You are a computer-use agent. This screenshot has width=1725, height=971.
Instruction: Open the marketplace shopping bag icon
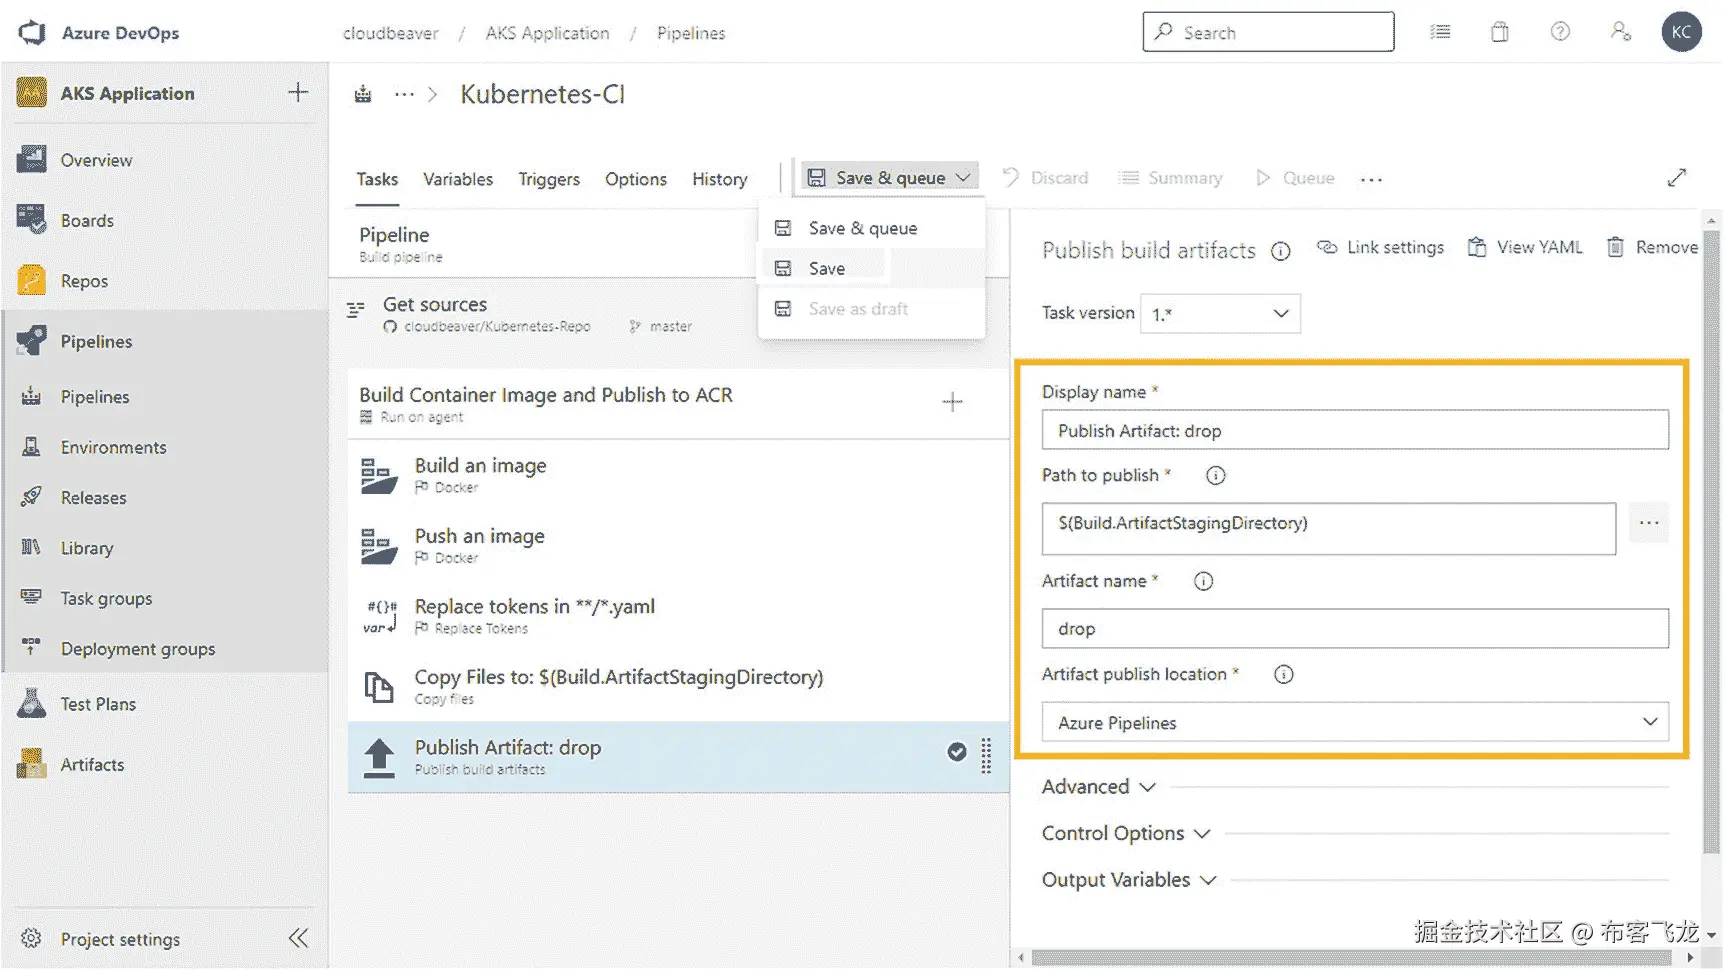(1500, 32)
